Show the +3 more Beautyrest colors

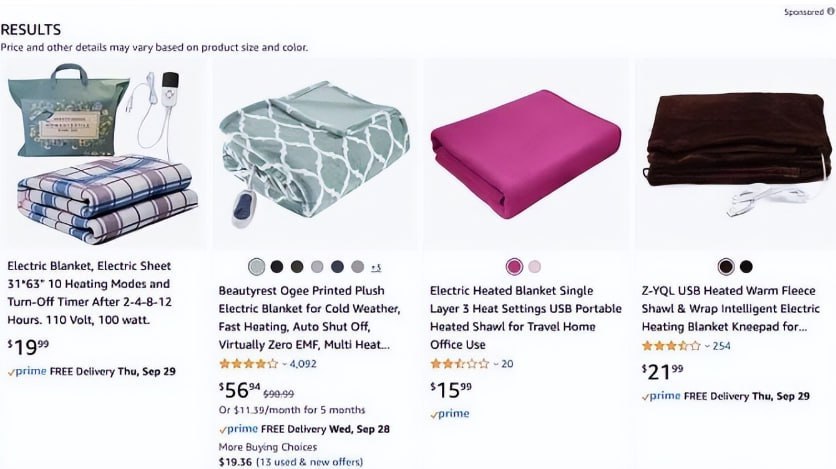[376, 267]
